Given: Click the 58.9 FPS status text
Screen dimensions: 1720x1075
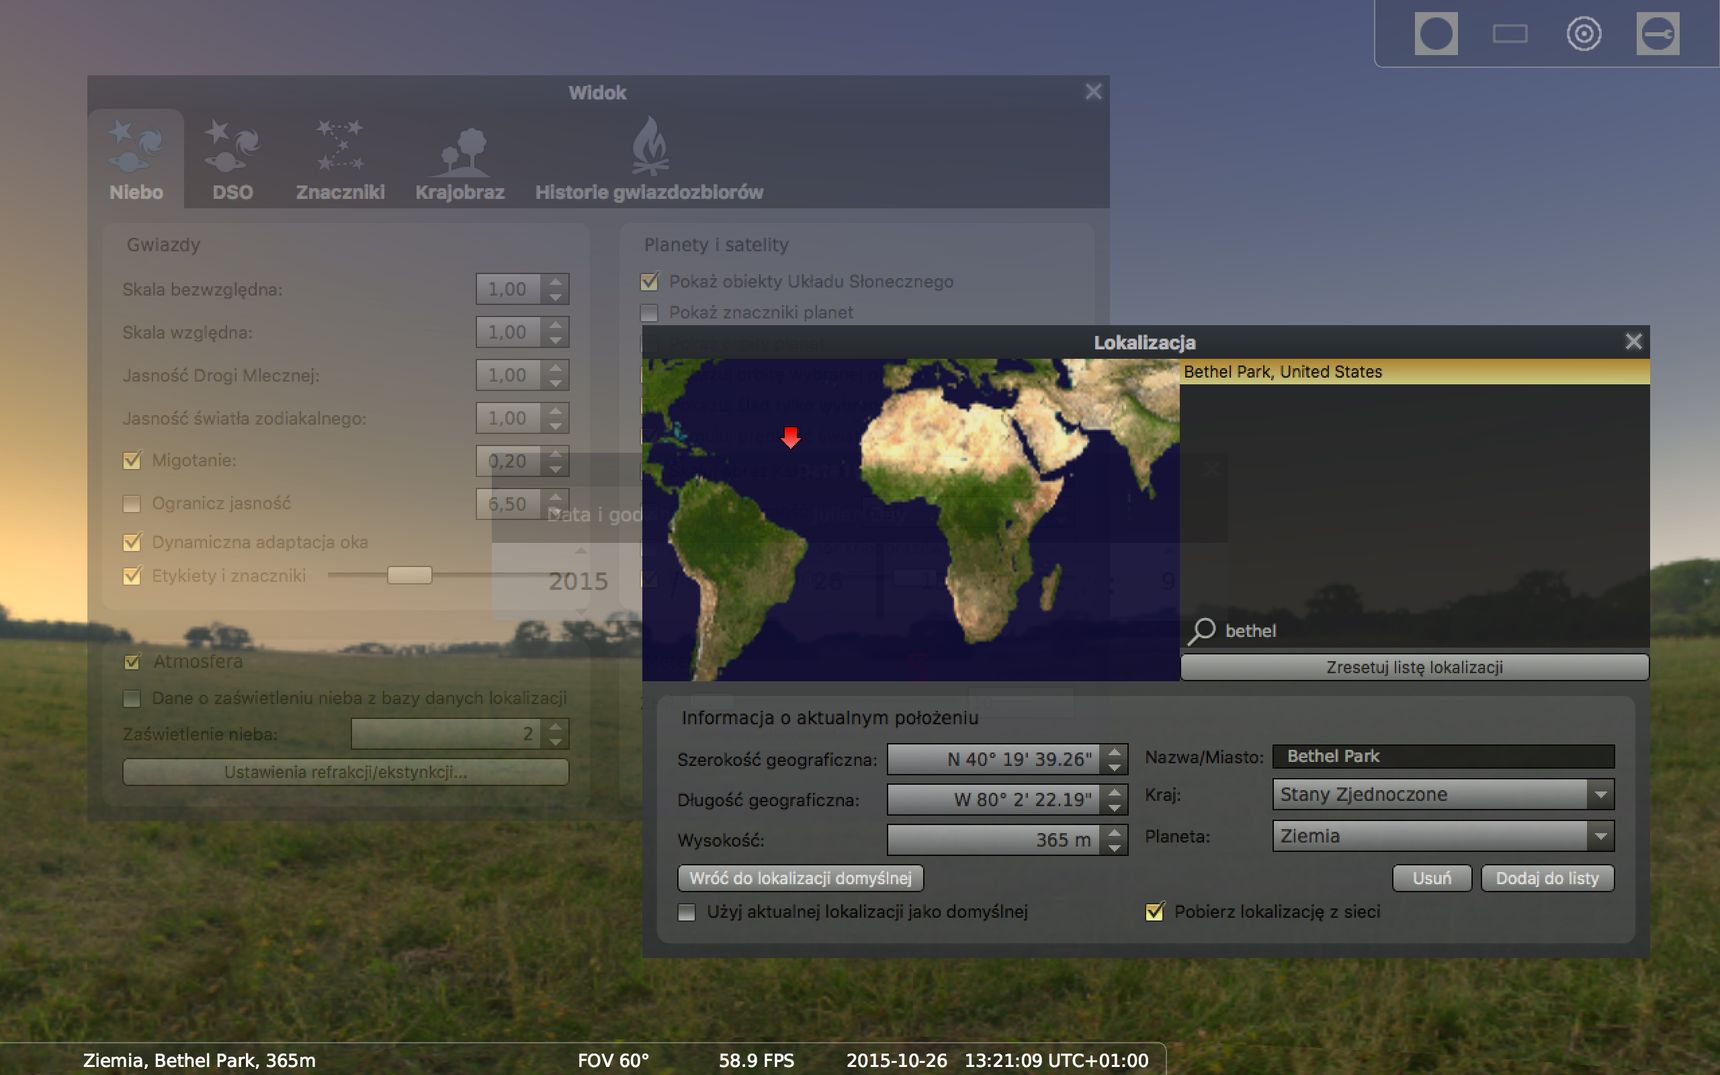Looking at the screenshot, I should (756, 1060).
